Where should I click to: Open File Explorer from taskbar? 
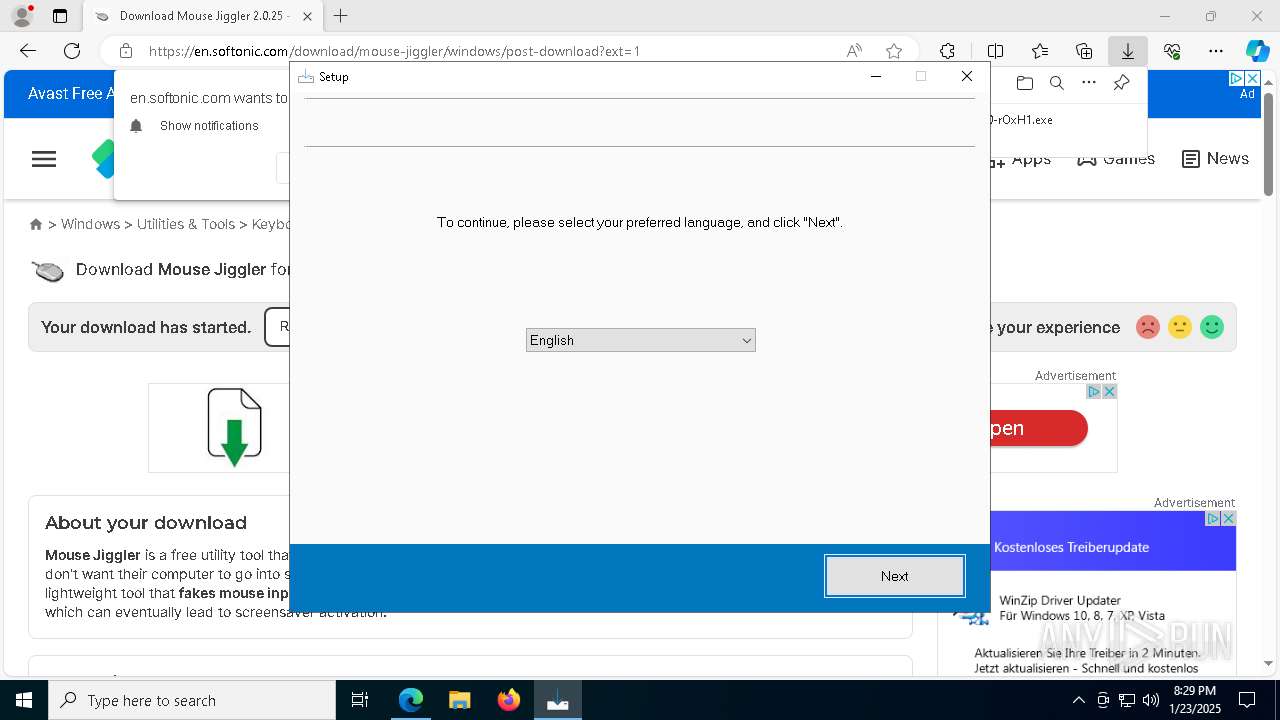tap(459, 700)
